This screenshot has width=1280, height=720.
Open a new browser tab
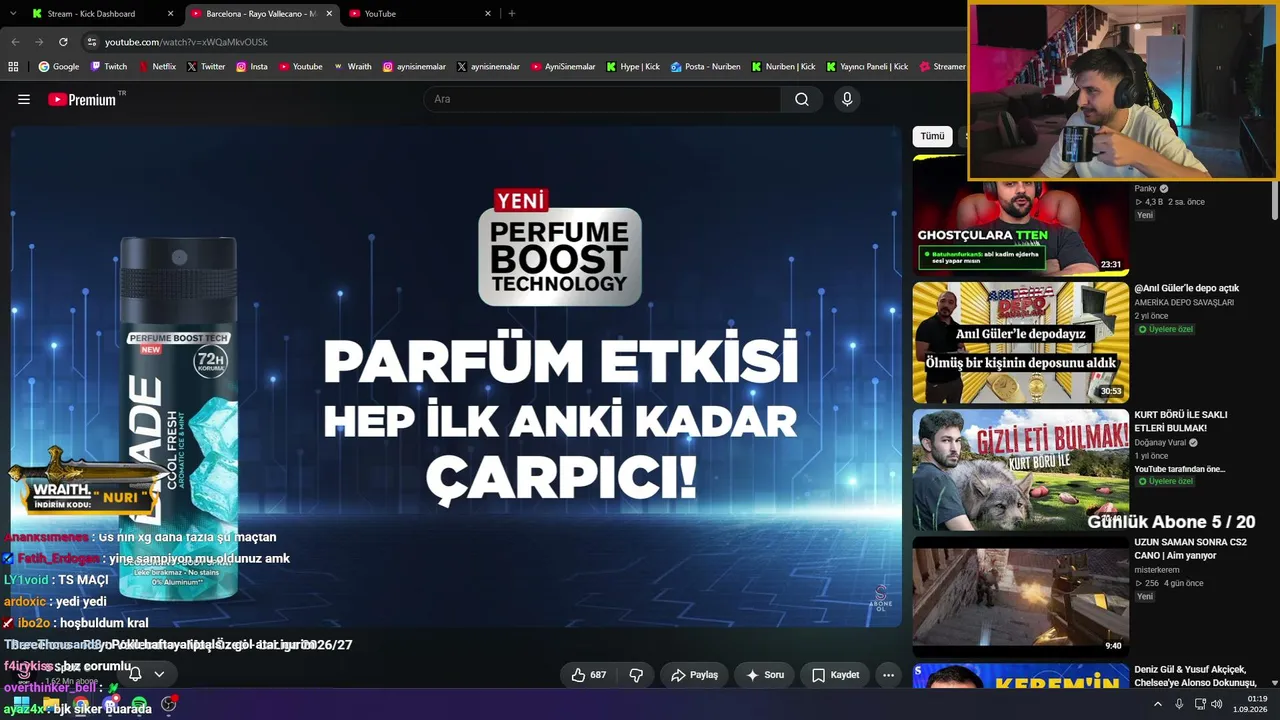512,14
